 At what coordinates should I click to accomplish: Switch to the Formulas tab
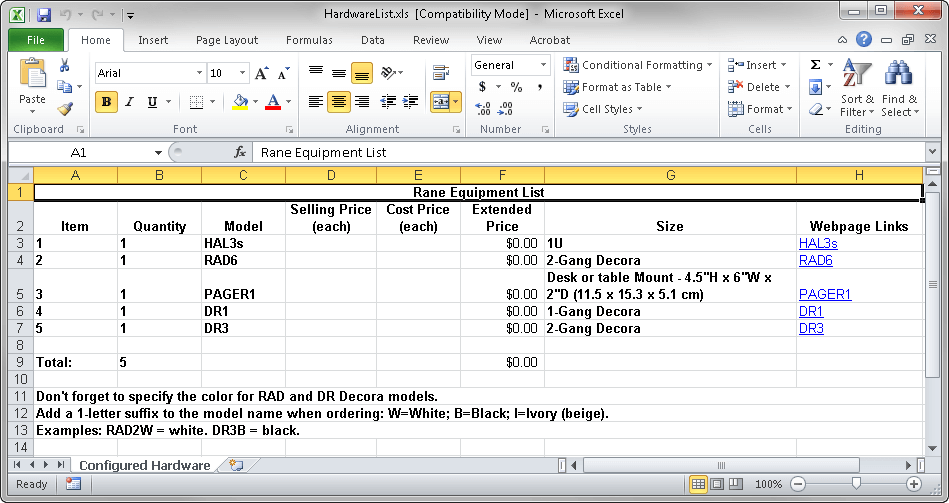point(309,40)
